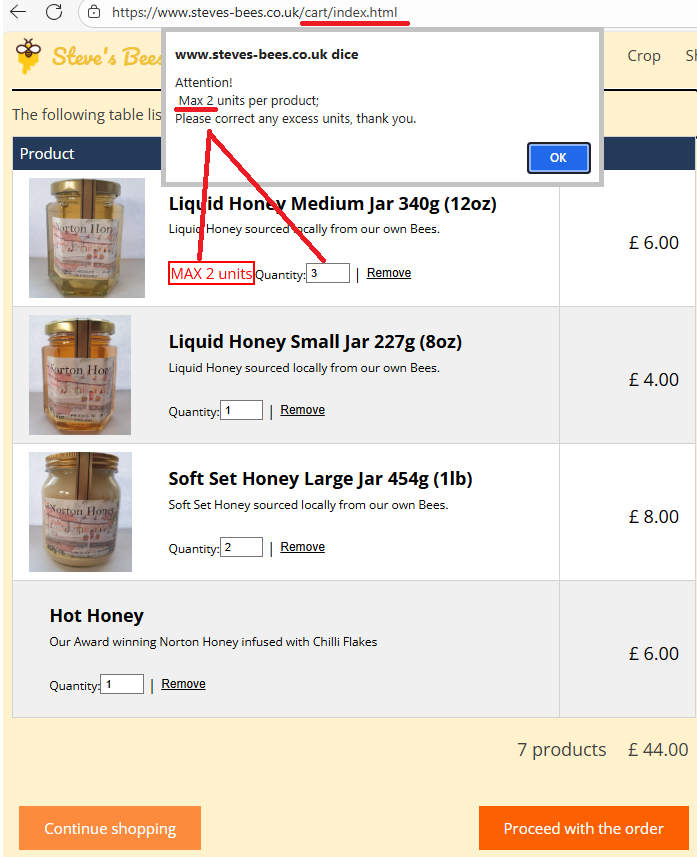The width and height of the screenshot is (697, 857).
Task: Click the Liquid Honey Medium Jar thumbnail
Action: click(x=87, y=238)
